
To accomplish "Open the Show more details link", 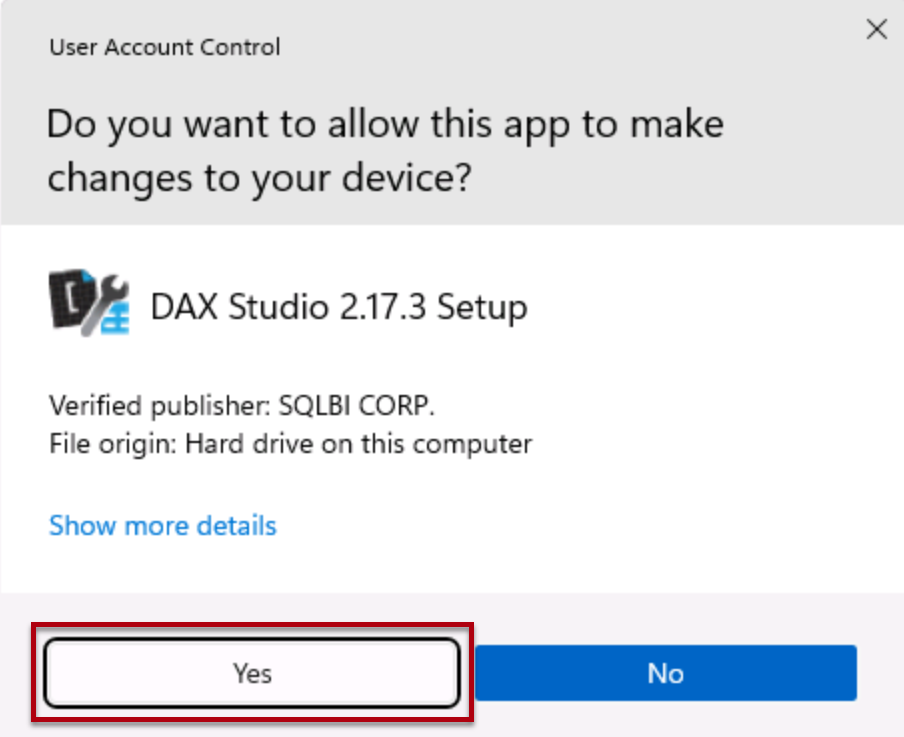I will (x=163, y=525).
